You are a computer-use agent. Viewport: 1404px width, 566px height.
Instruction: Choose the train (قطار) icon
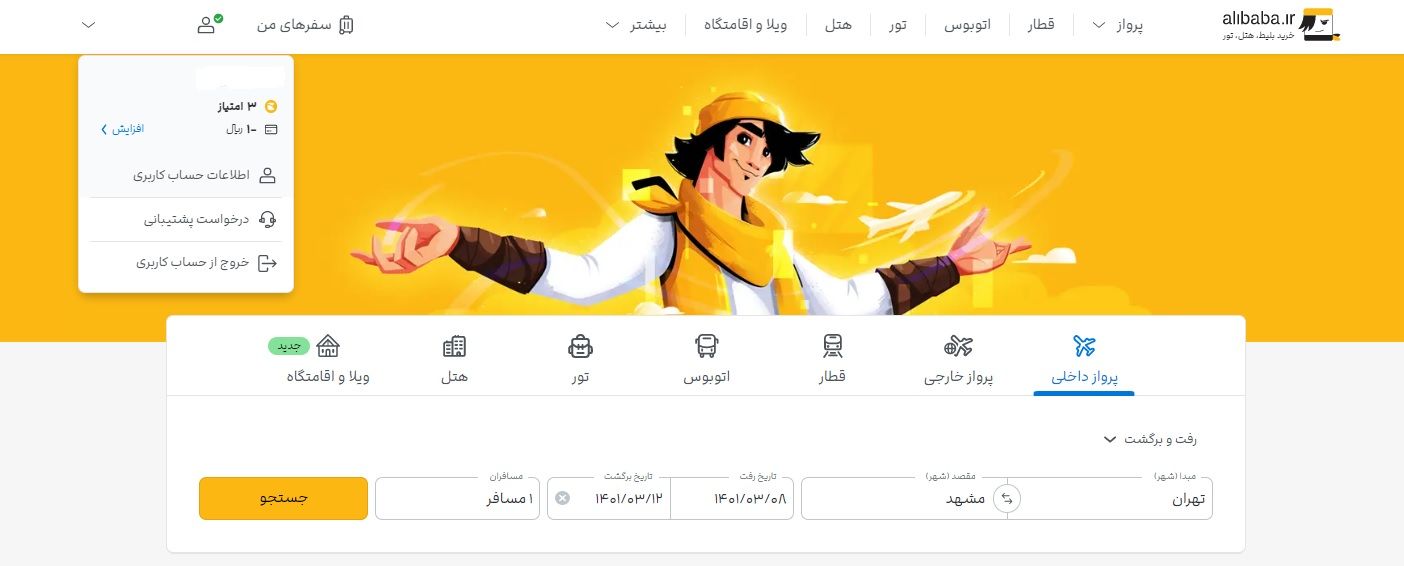tap(833, 347)
